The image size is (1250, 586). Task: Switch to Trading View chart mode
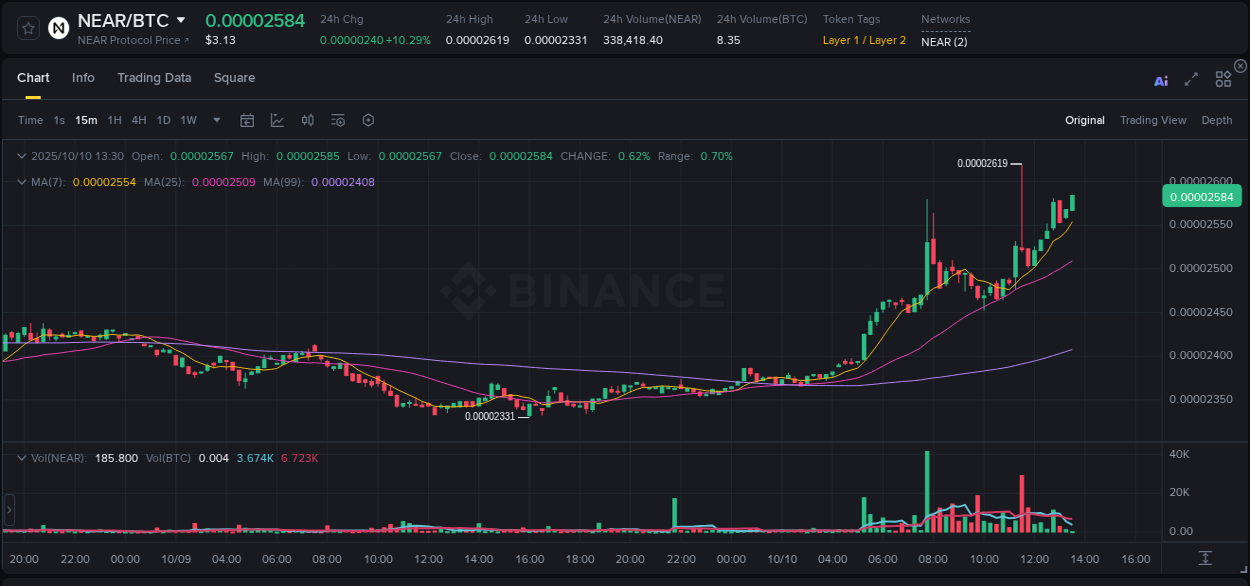pos(1153,120)
